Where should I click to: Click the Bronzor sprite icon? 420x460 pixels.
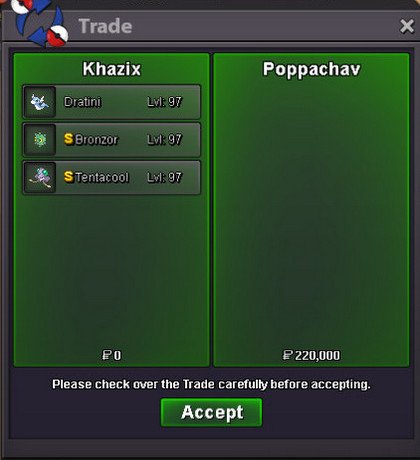40,140
